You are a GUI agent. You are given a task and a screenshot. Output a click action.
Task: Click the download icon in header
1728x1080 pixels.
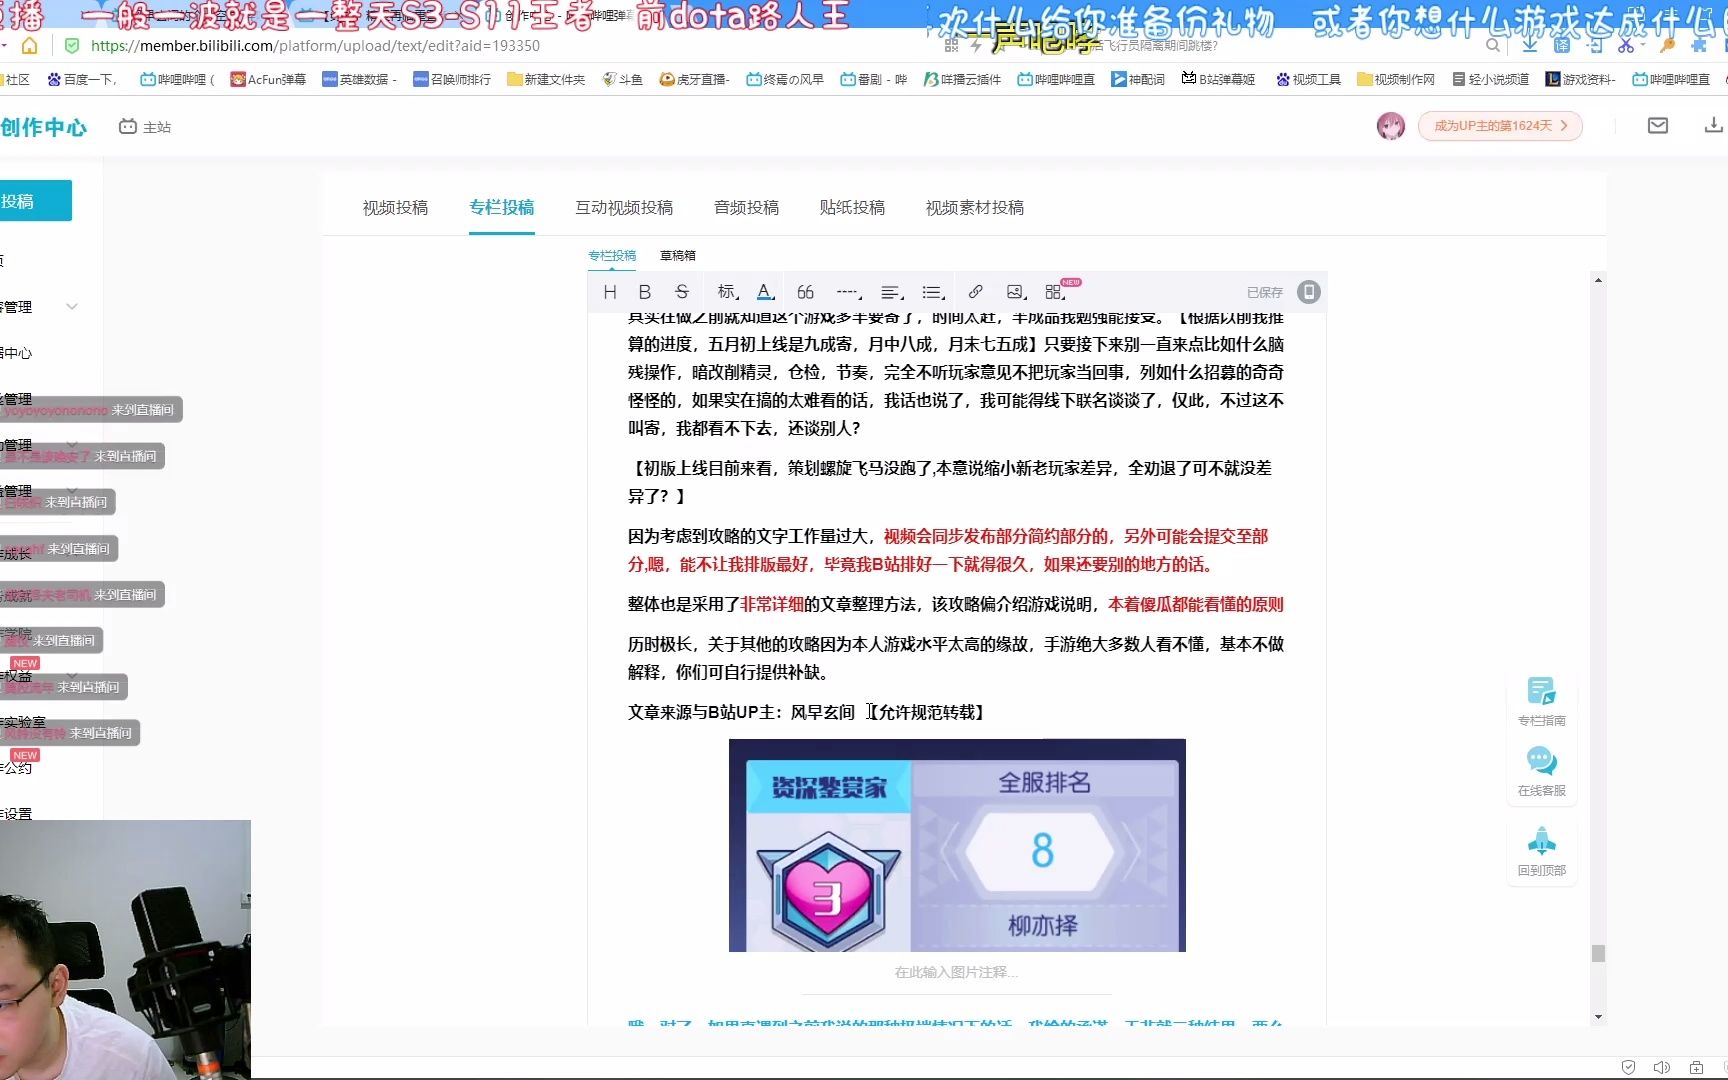[x=1714, y=125]
